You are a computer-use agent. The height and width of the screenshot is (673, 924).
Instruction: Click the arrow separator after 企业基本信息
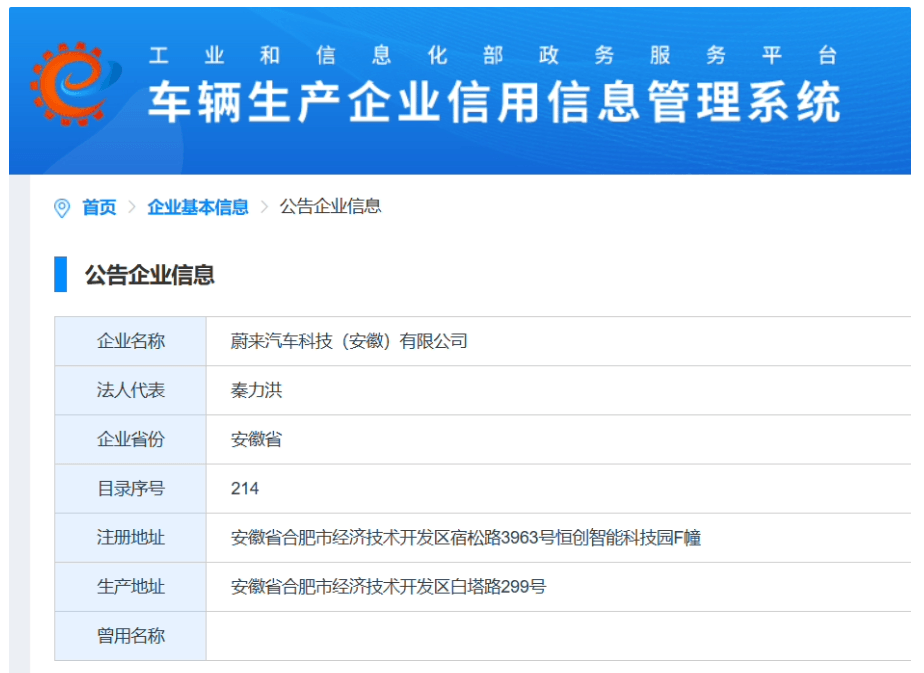pos(265,207)
